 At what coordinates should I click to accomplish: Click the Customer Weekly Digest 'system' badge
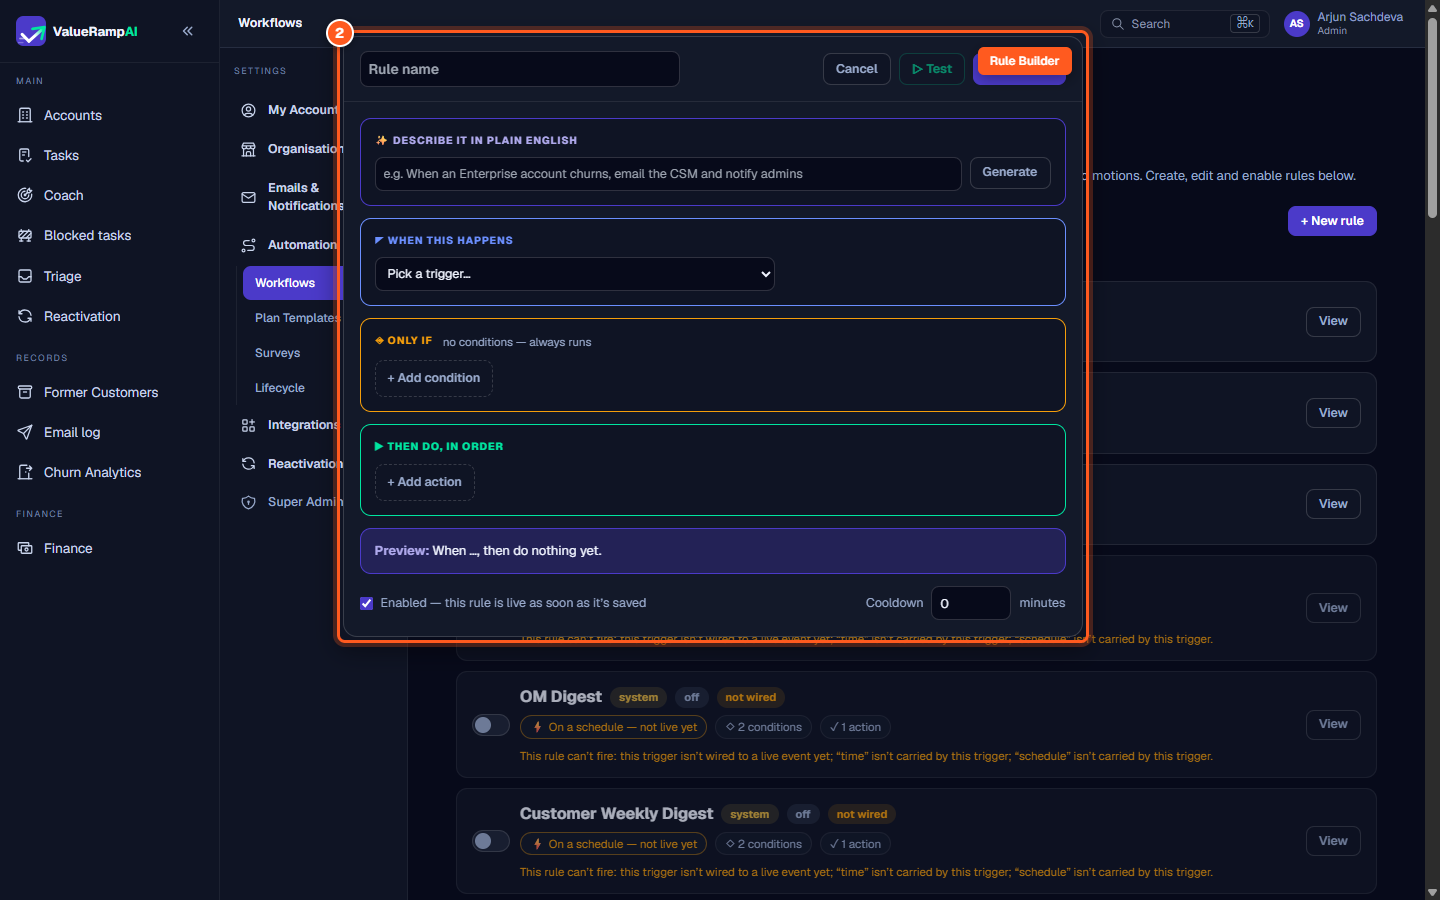pyautogui.click(x=750, y=814)
